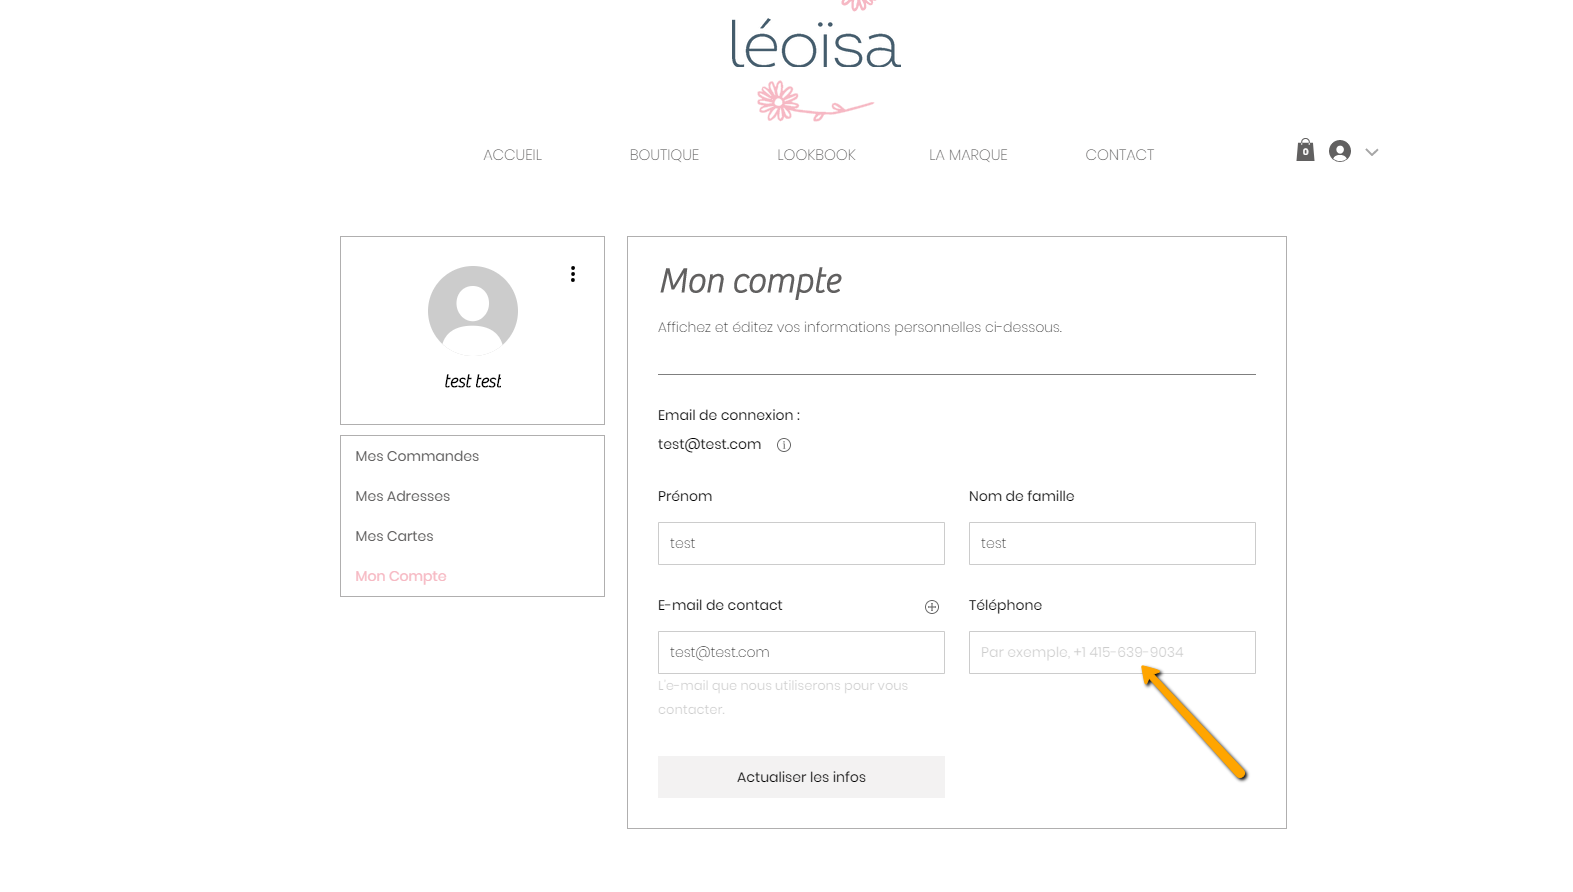Open the LOOKBOOK page
The height and width of the screenshot is (892, 1573).
point(816,155)
